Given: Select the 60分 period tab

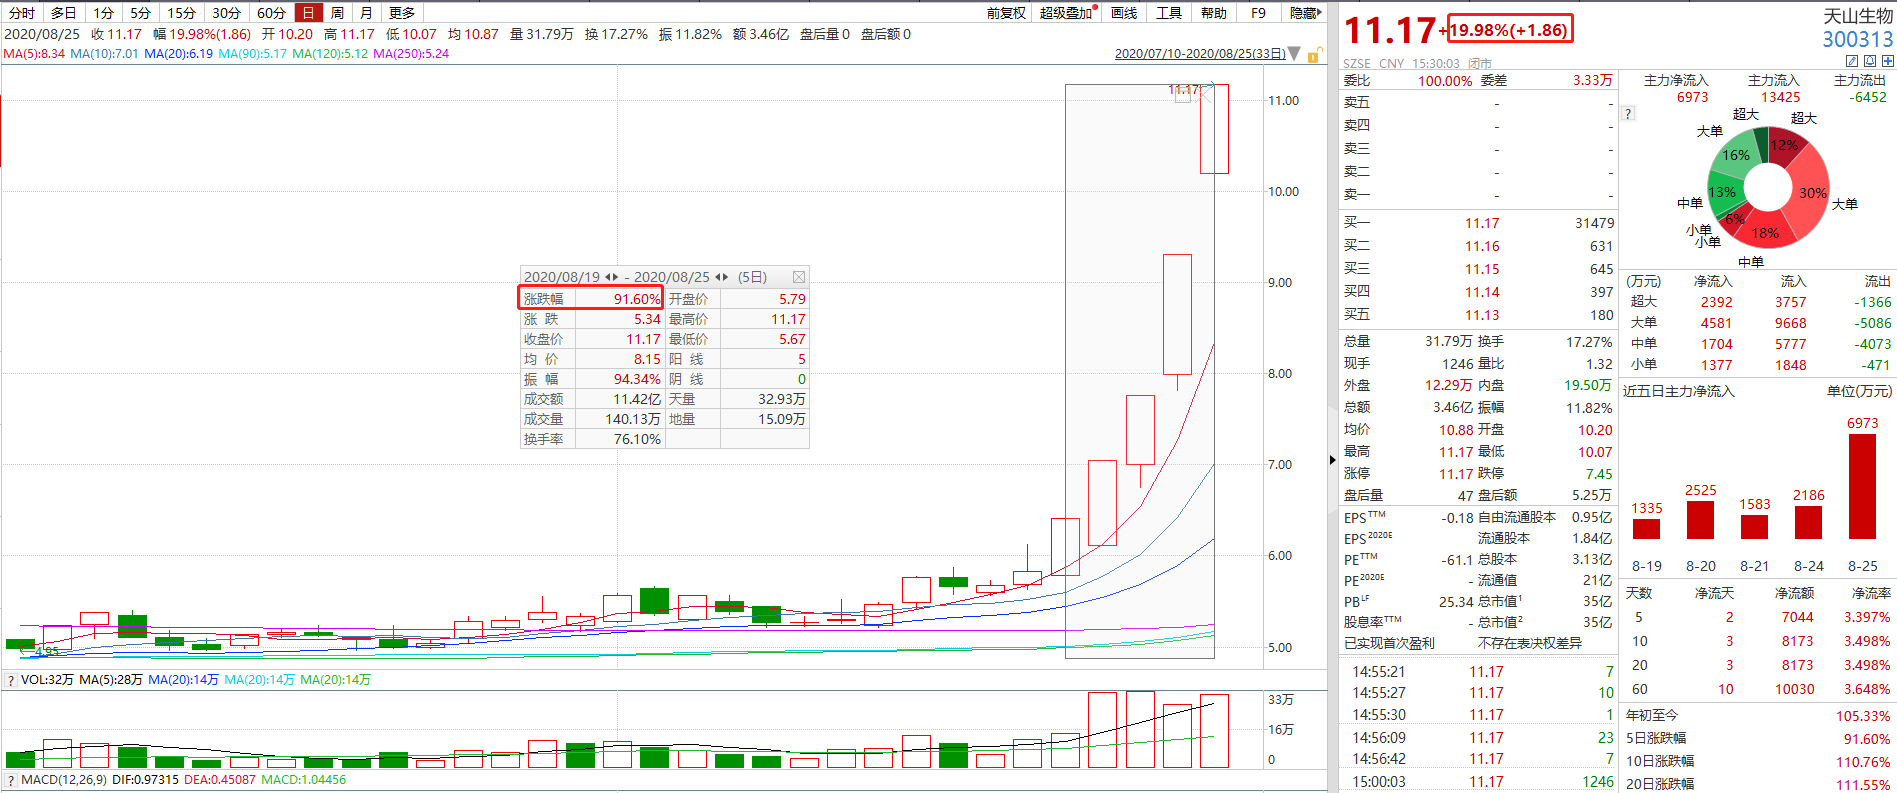Looking at the screenshot, I should tap(271, 13).
